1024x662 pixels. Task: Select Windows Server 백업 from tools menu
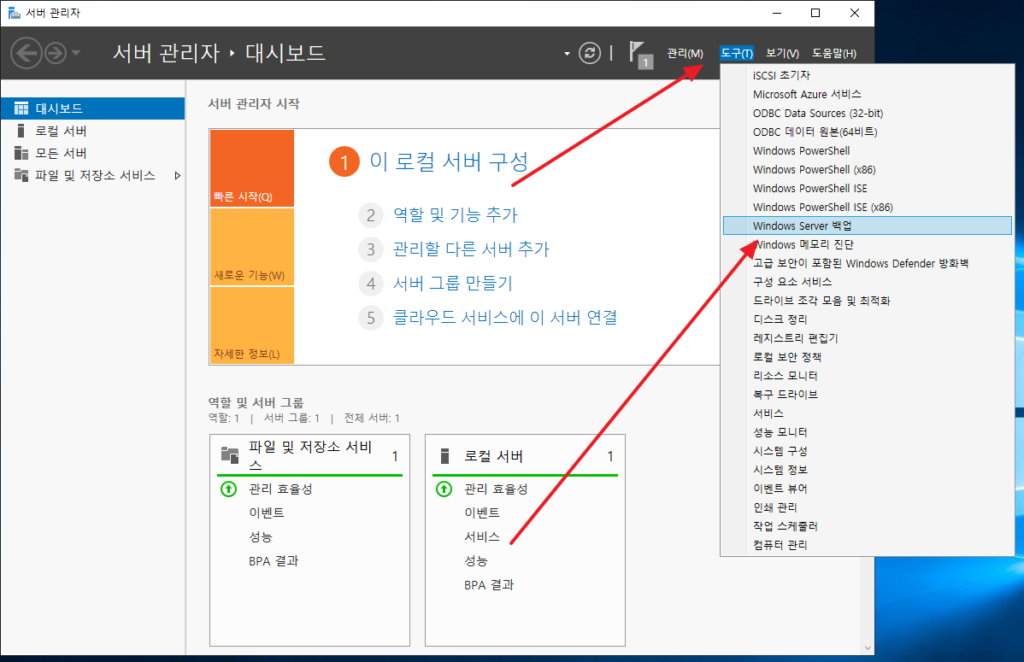pyautogui.click(x=802, y=226)
